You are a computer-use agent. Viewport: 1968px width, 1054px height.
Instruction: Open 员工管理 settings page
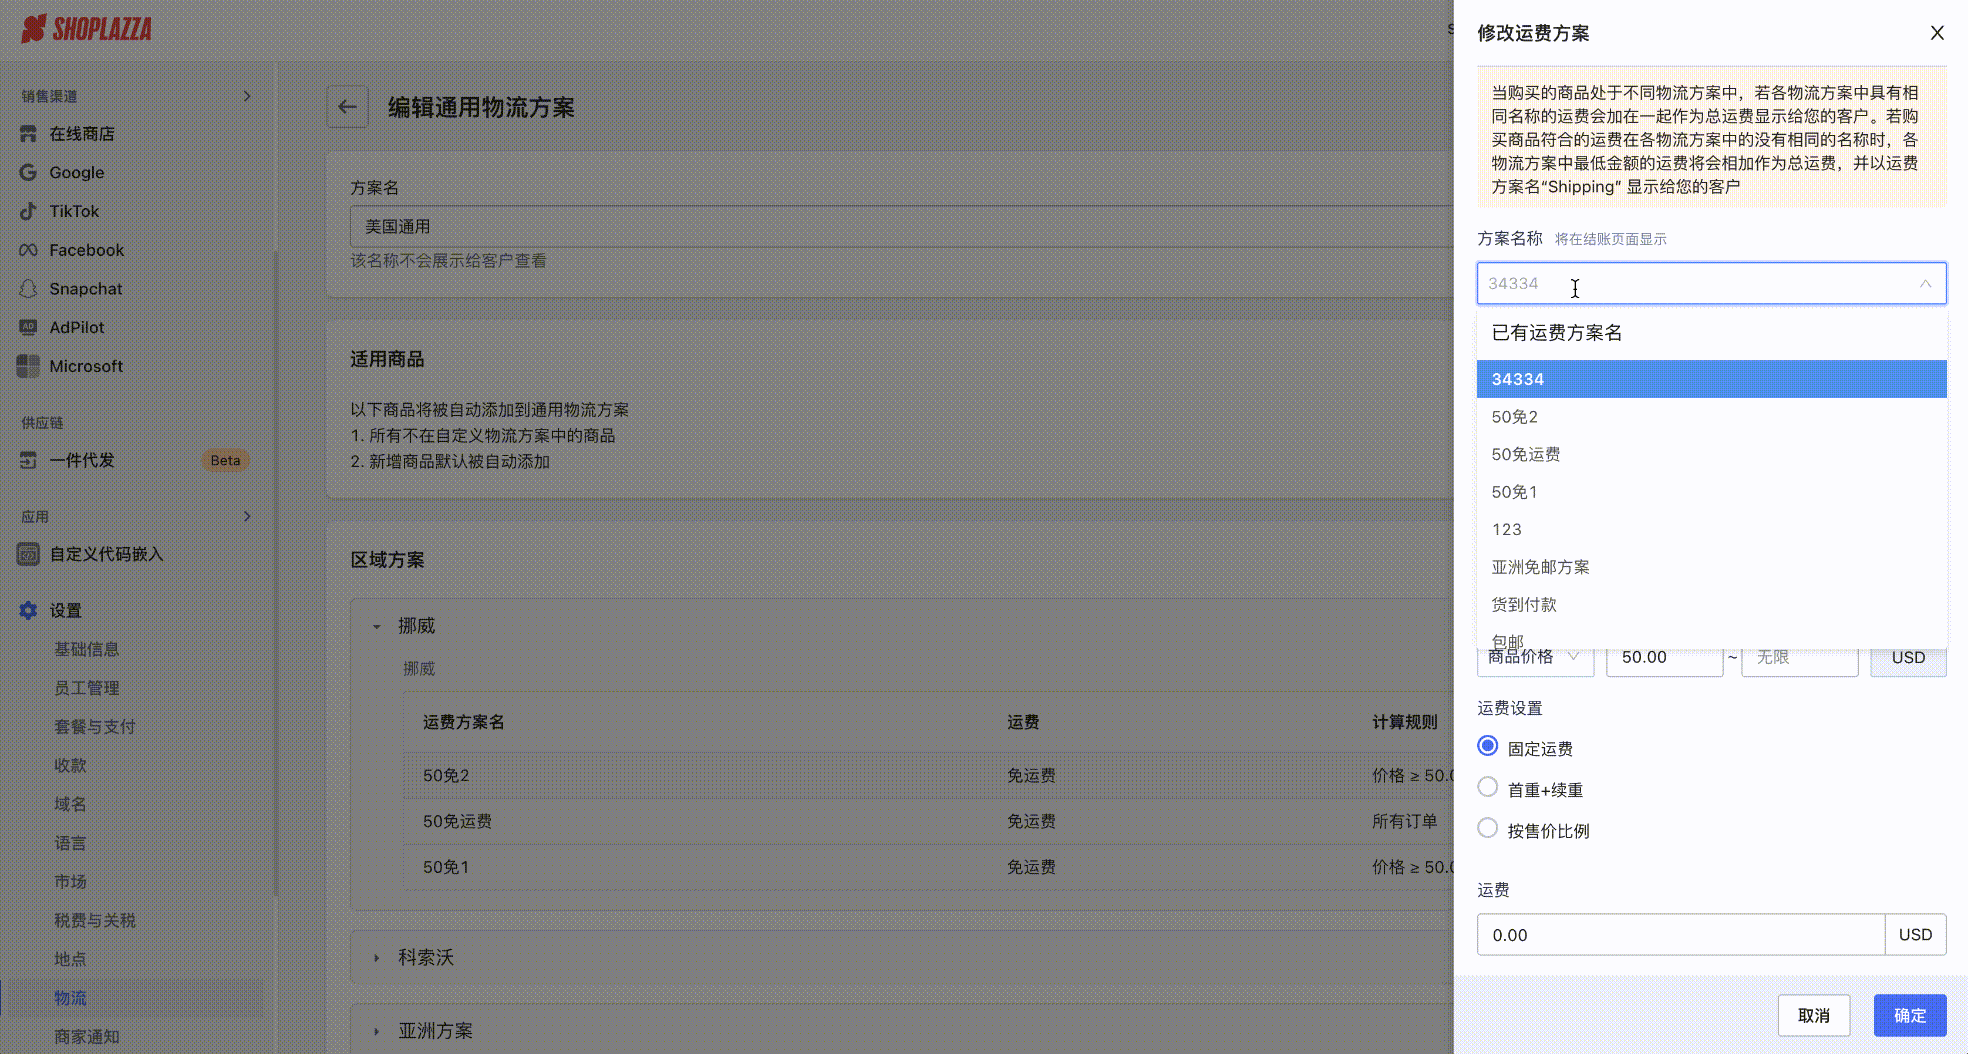click(87, 688)
